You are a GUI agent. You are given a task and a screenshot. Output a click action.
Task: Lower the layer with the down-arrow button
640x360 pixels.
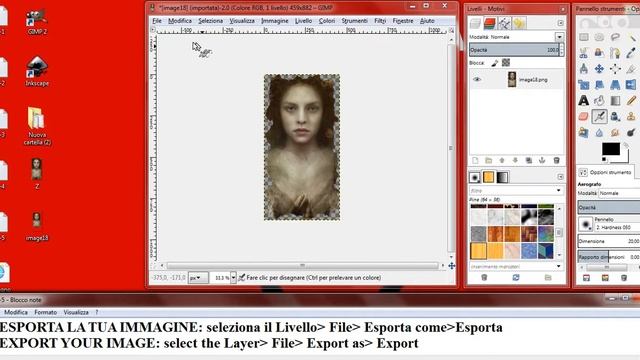pos(516,161)
